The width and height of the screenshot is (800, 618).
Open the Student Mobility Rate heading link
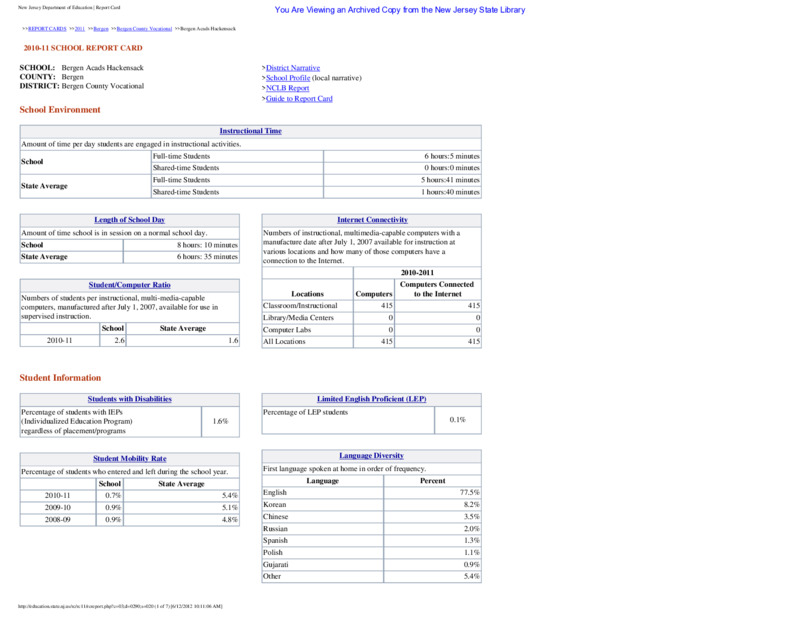[x=130, y=459]
